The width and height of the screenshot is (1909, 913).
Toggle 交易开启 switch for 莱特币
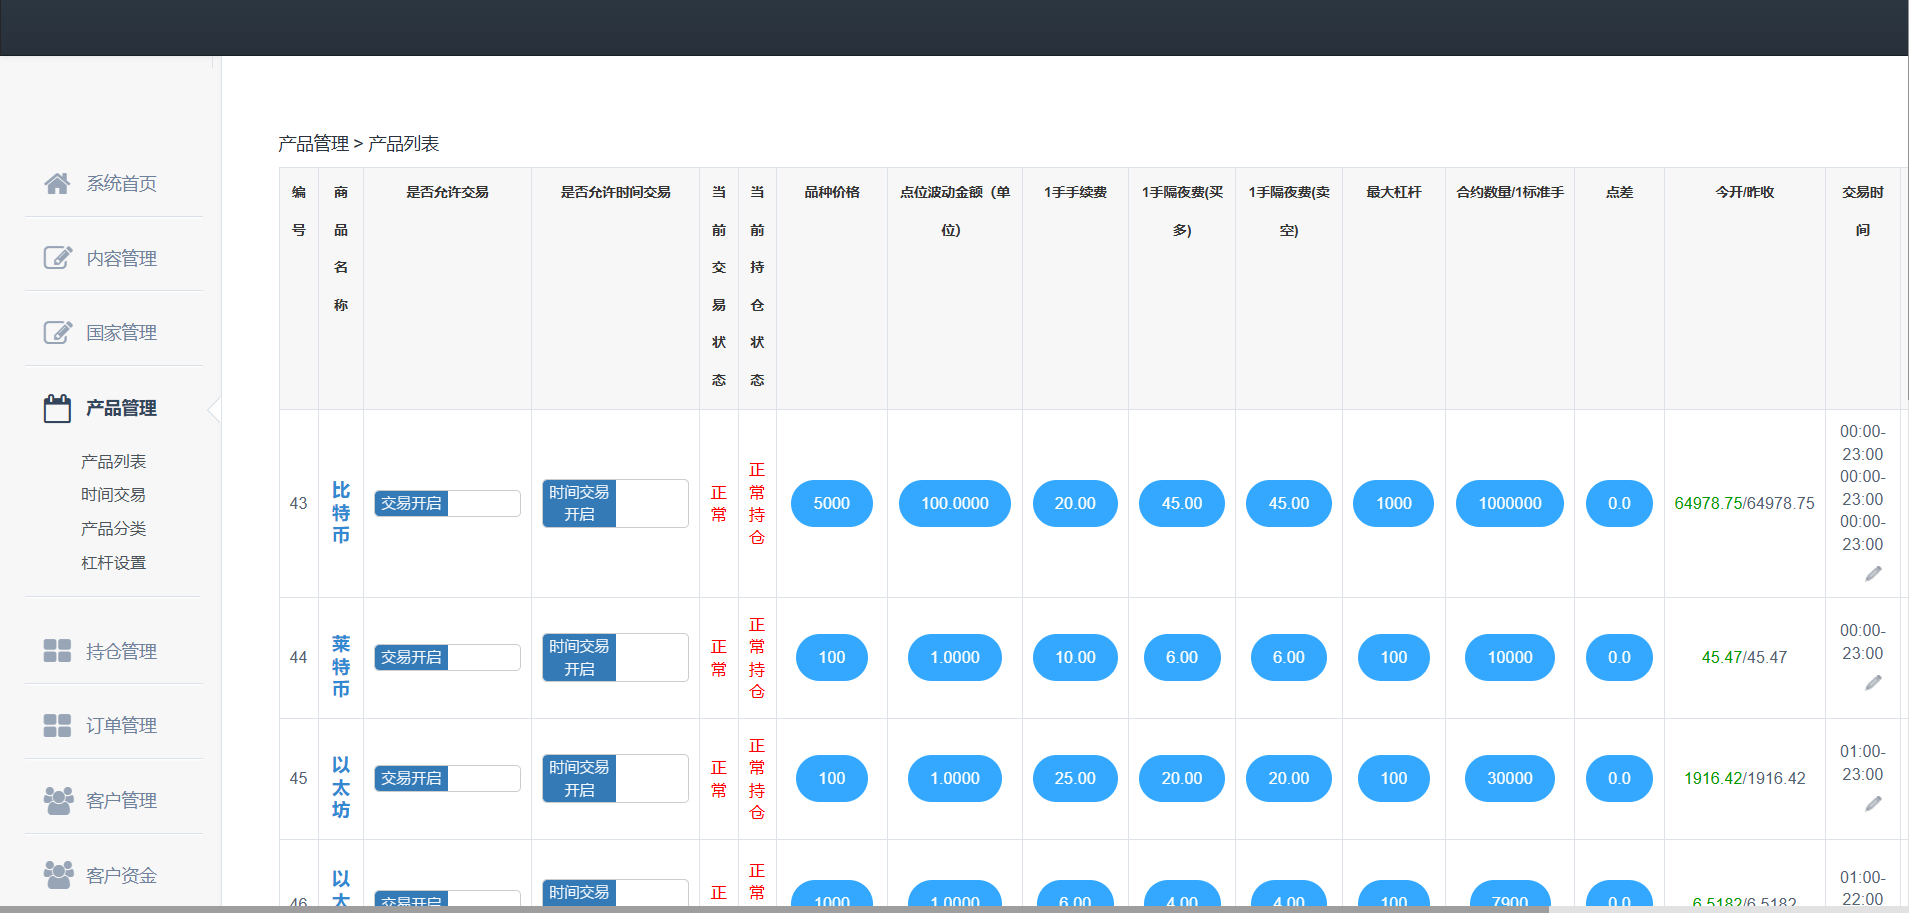point(447,657)
